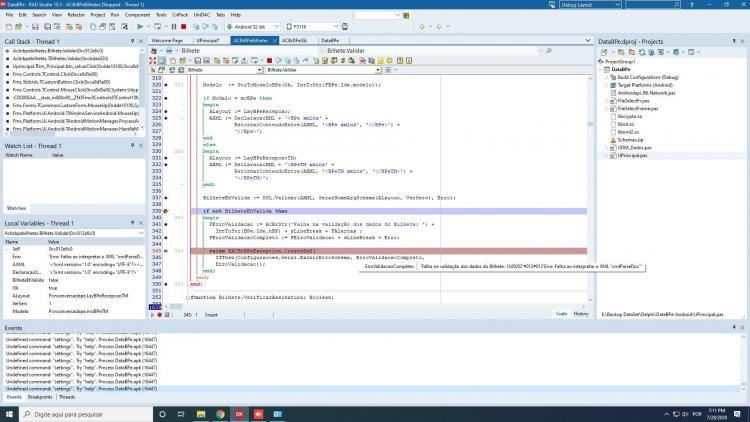Viewport: 750px width, 422px height.
Task: Click the New Items icon in main toolbar
Action: [9, 27]
